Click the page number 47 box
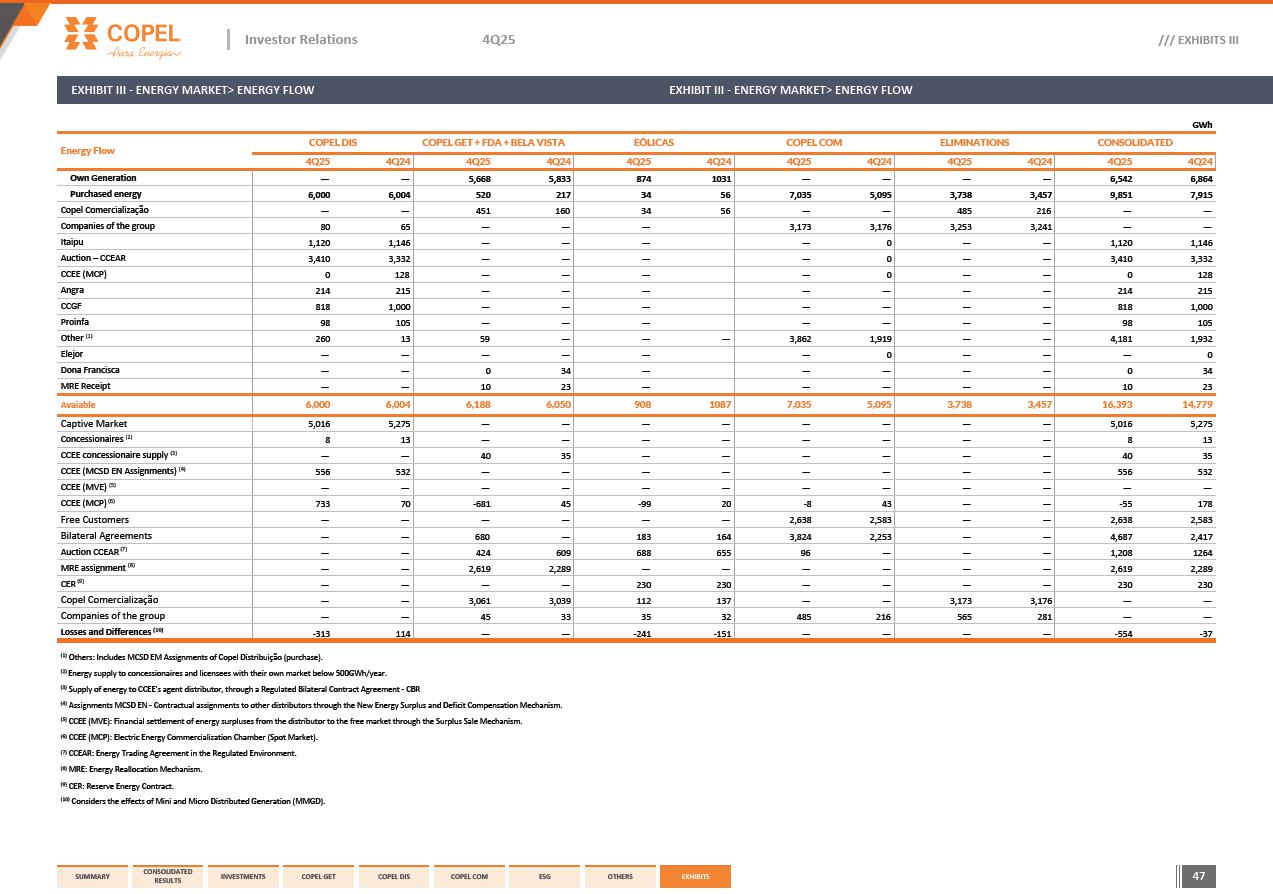This screenshot has height=894, width=1273. click(1198, 877)
